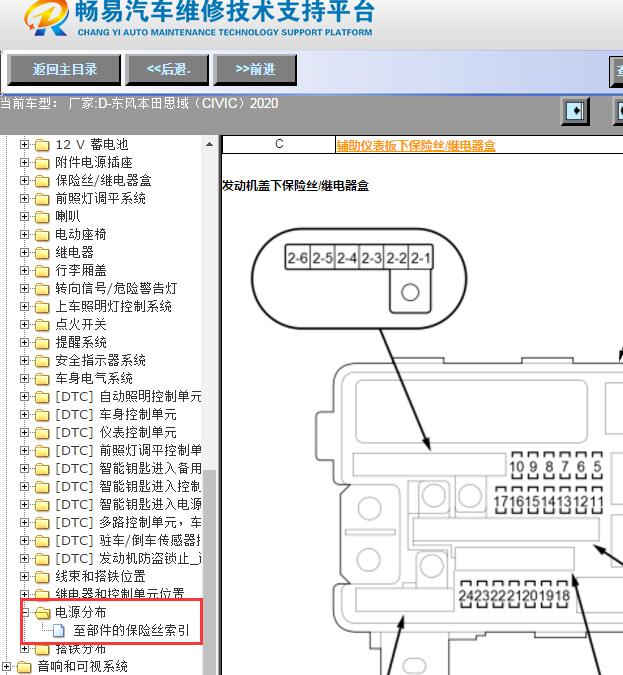The image size is (623, 675).
Task: Click the [DTC] 智能钥匙进入控制 folder icon
Action: click(42, 487)
